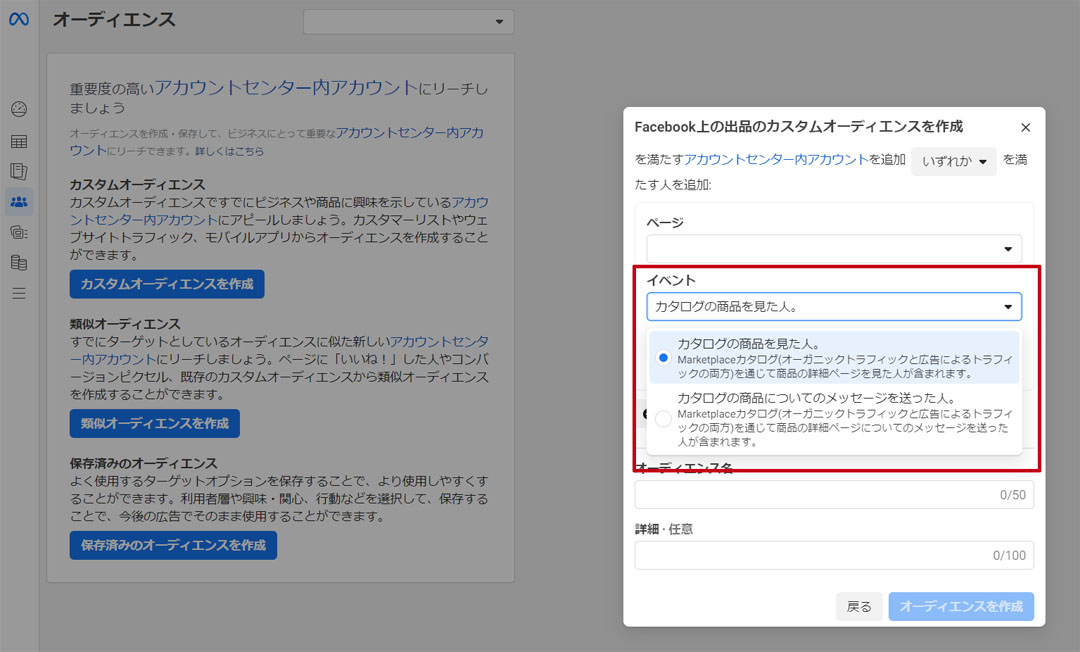Click the ads reporting documents icon

tap(19, 172)
